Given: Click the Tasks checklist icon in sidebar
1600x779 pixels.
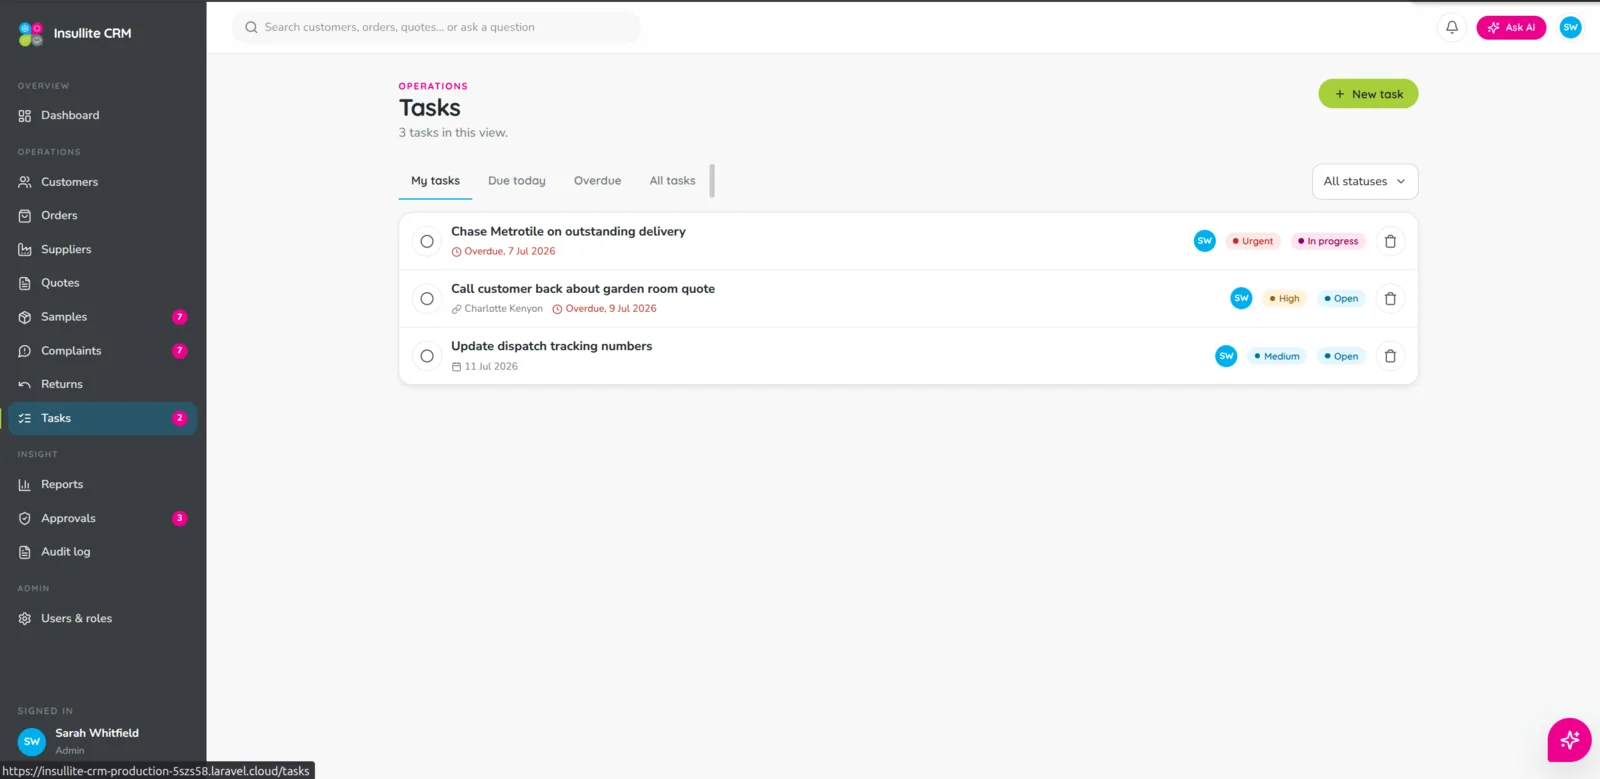Looking at the screenshot, I should click(25, 418).
